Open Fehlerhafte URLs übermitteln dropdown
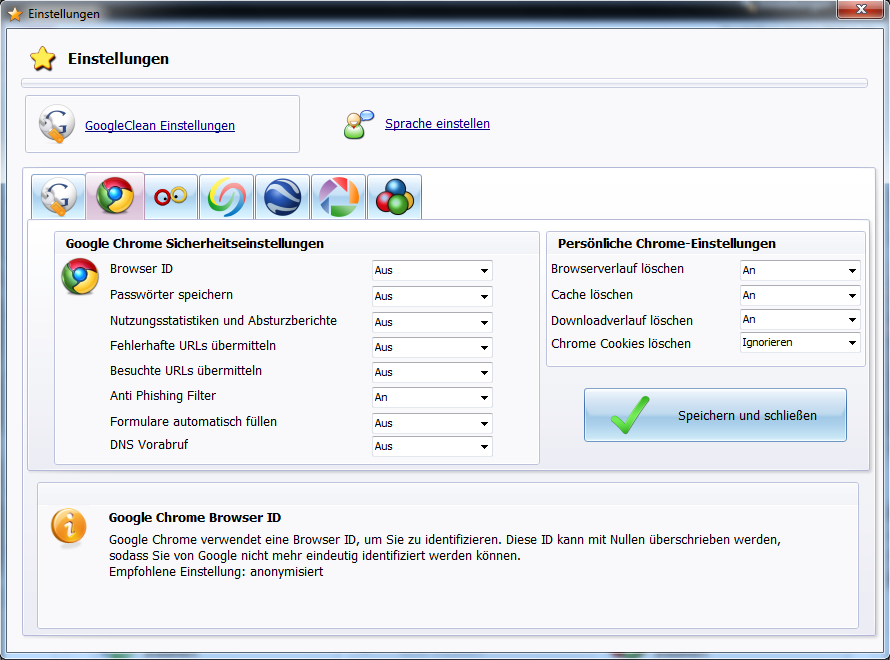 [x=432, y=347]
